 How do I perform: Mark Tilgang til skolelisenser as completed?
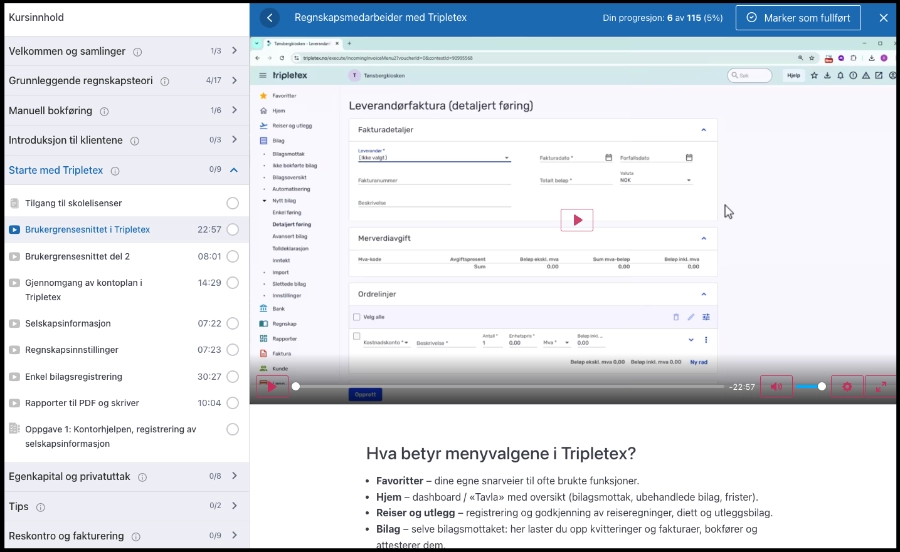(x=232, y=203)
